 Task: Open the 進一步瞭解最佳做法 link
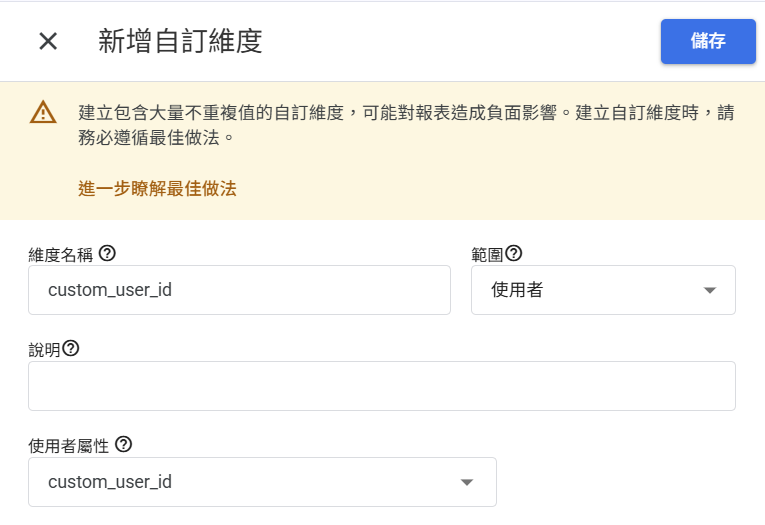tap(157, 188)
